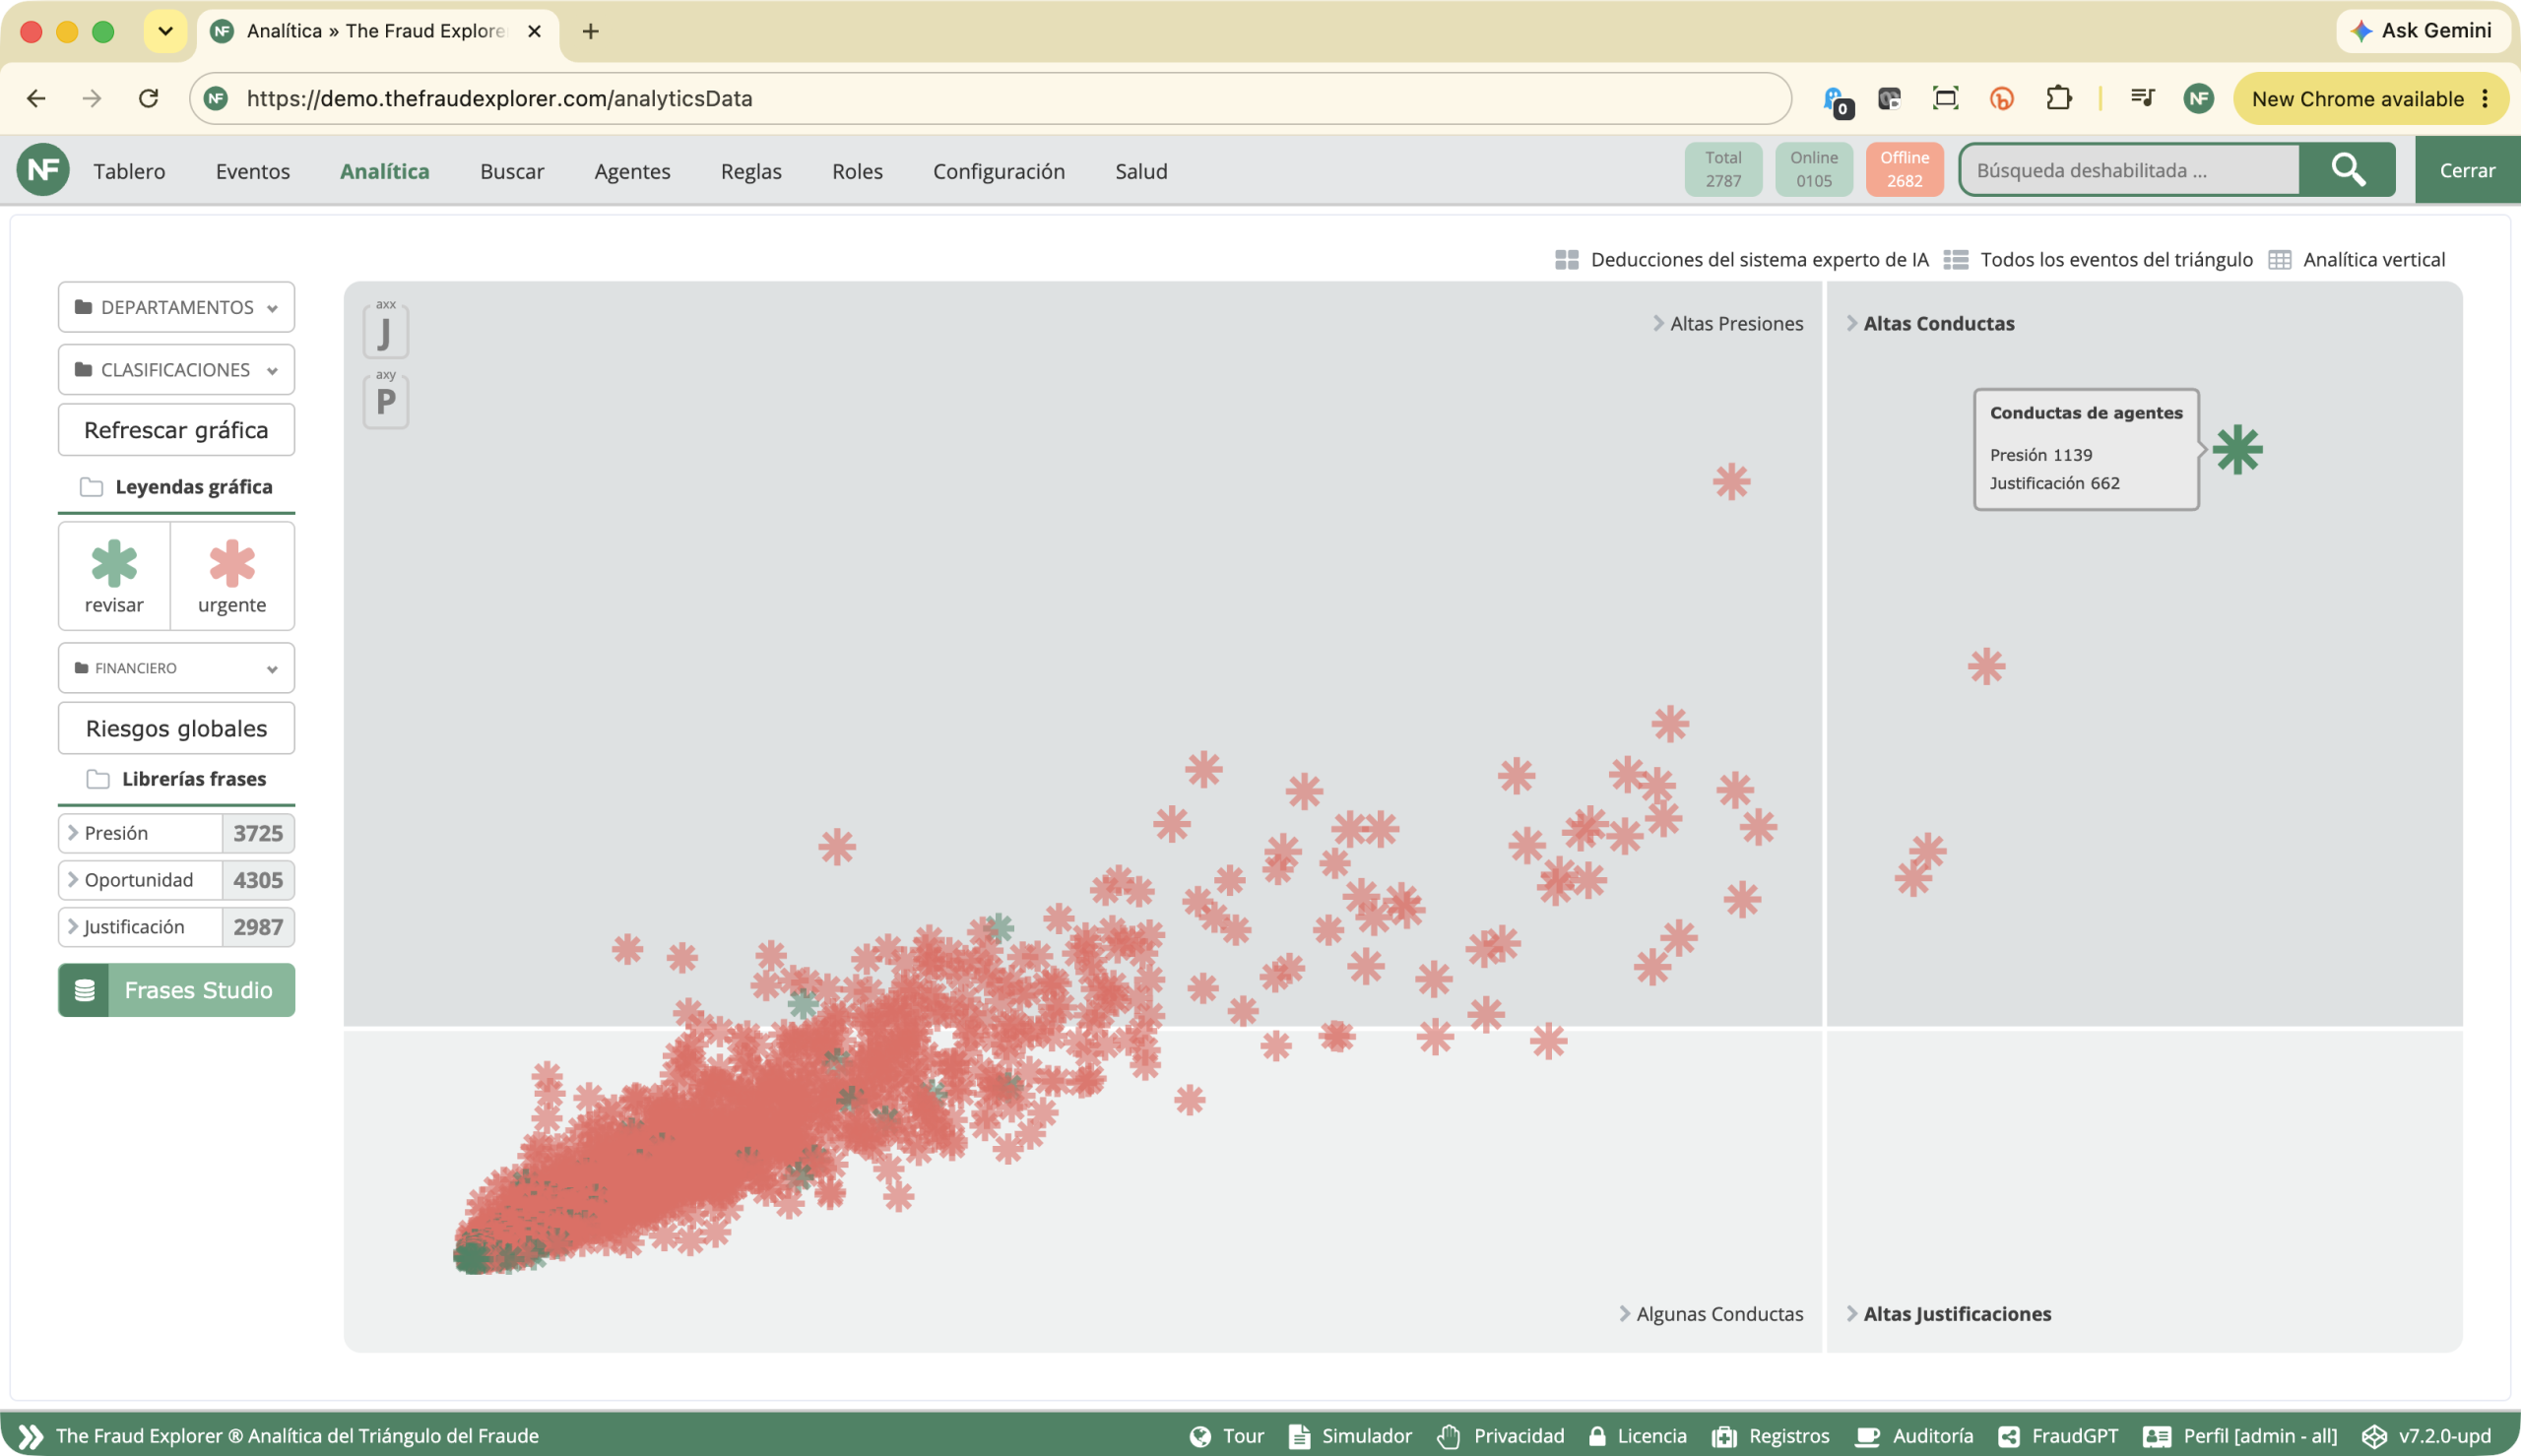
Task: Expand the Justificación phrase library
Action: click(176, 927)
